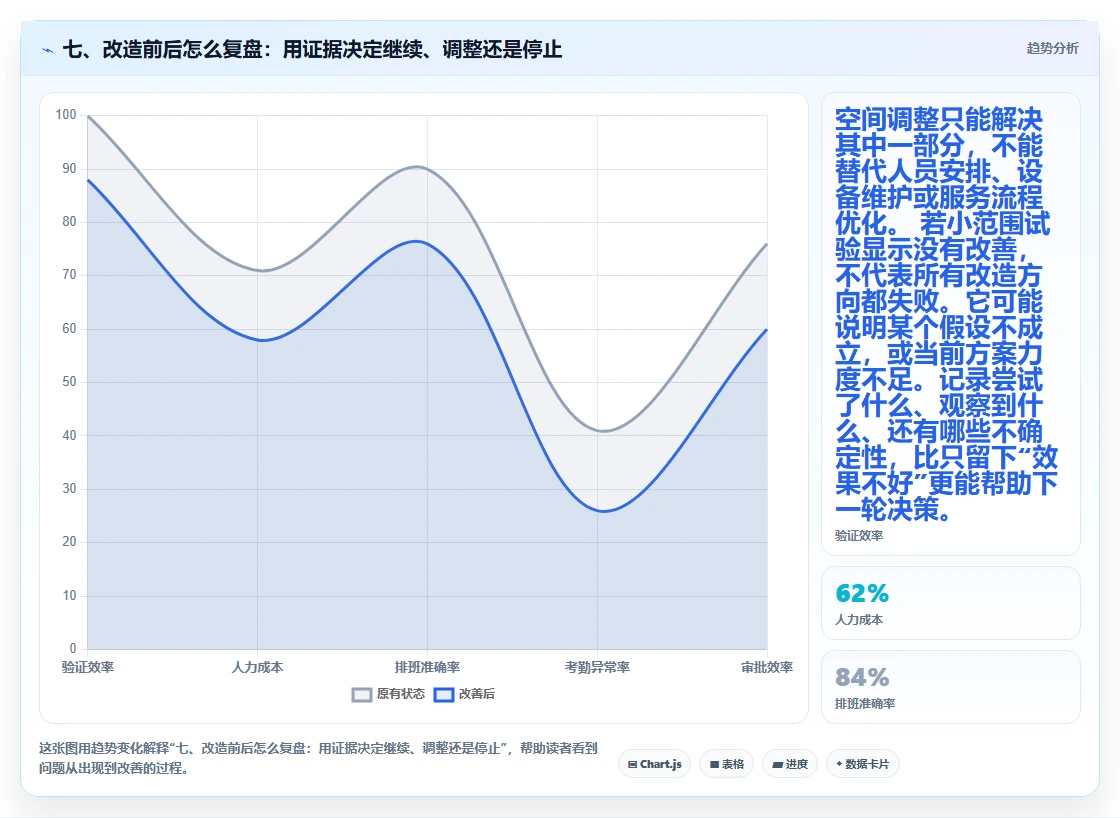
Task: Click the 排班准确率 x-axis label
Action: pos(427,667)
